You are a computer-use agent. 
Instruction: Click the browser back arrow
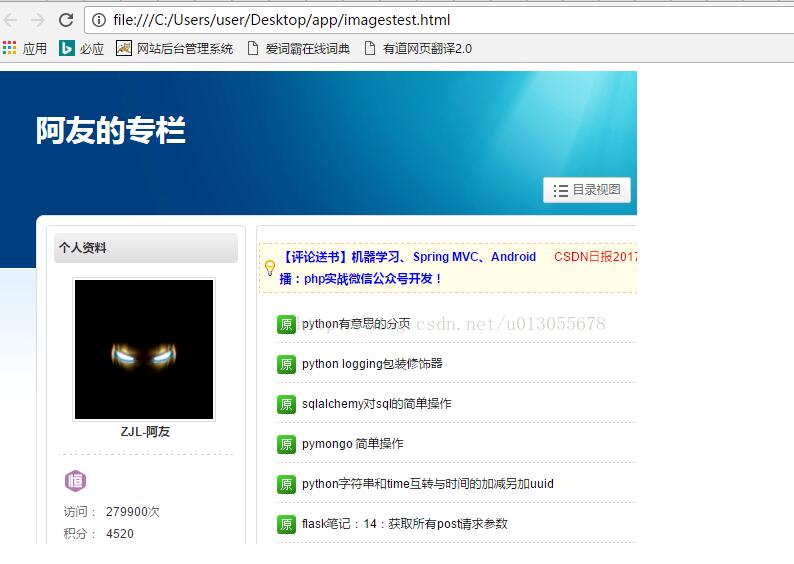10,20
